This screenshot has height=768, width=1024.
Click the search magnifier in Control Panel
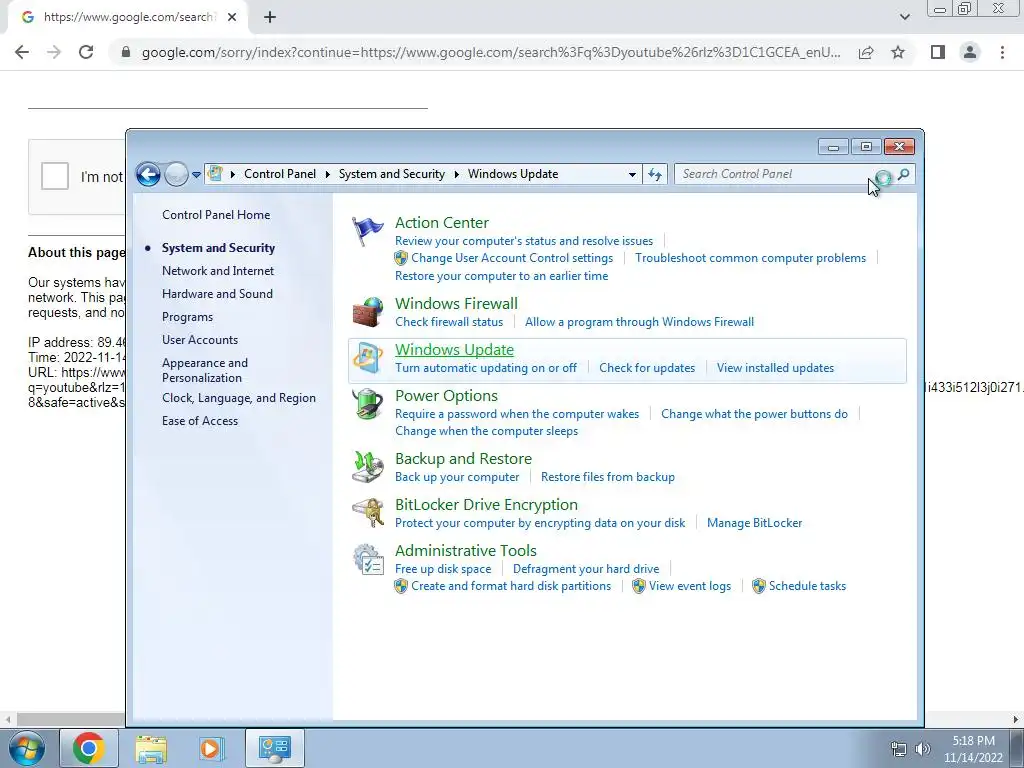click(903, 174)
